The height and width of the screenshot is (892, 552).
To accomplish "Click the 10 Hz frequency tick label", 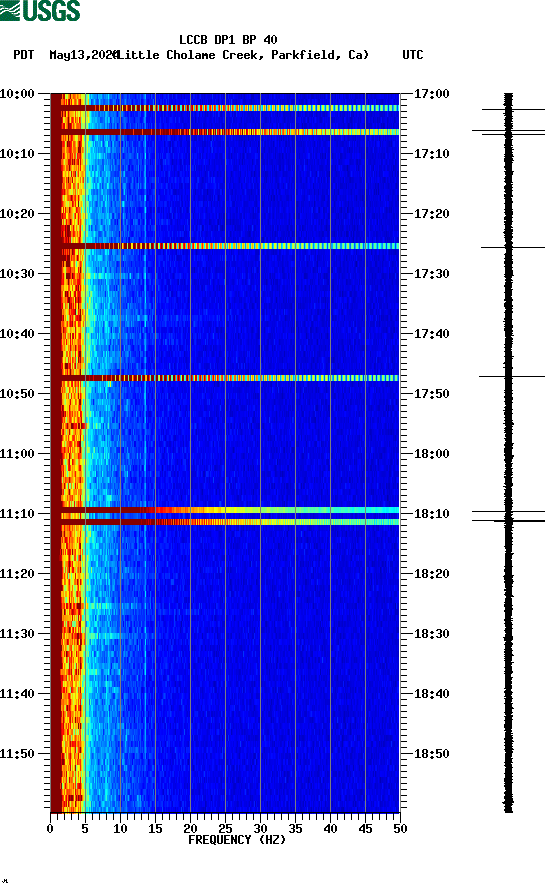I will [x=120, y=829].
